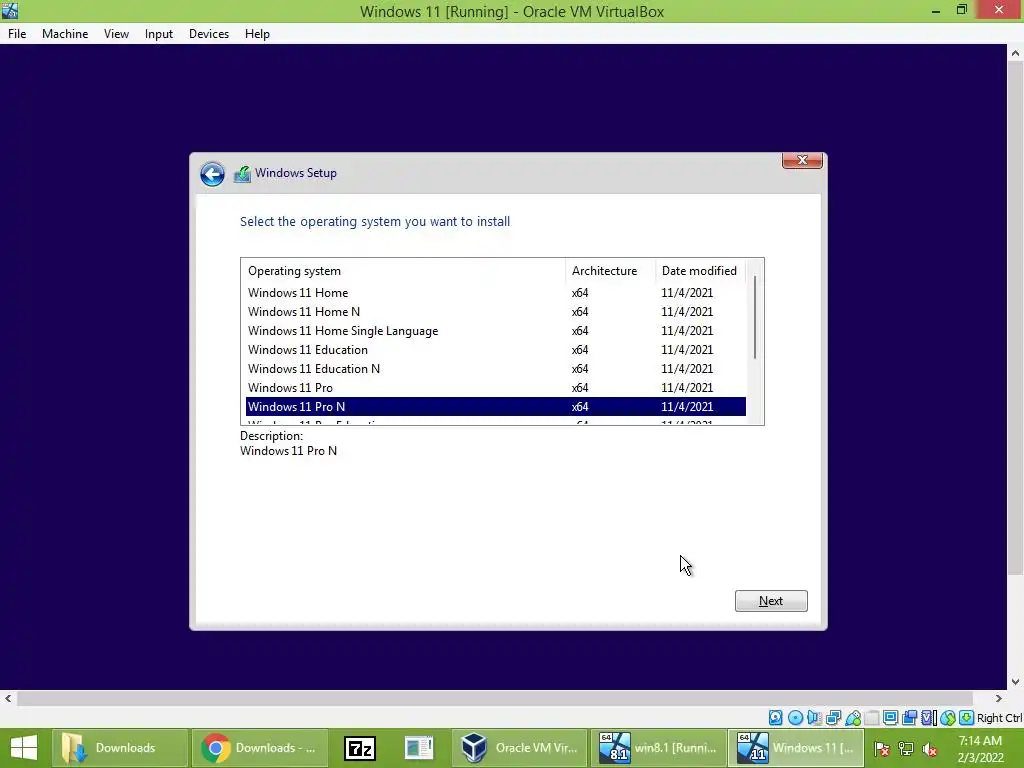Image resolution: width=1024 pixels, height=768 pixels.
Task: Open the Windows Start button
Action: click(24, 748)
